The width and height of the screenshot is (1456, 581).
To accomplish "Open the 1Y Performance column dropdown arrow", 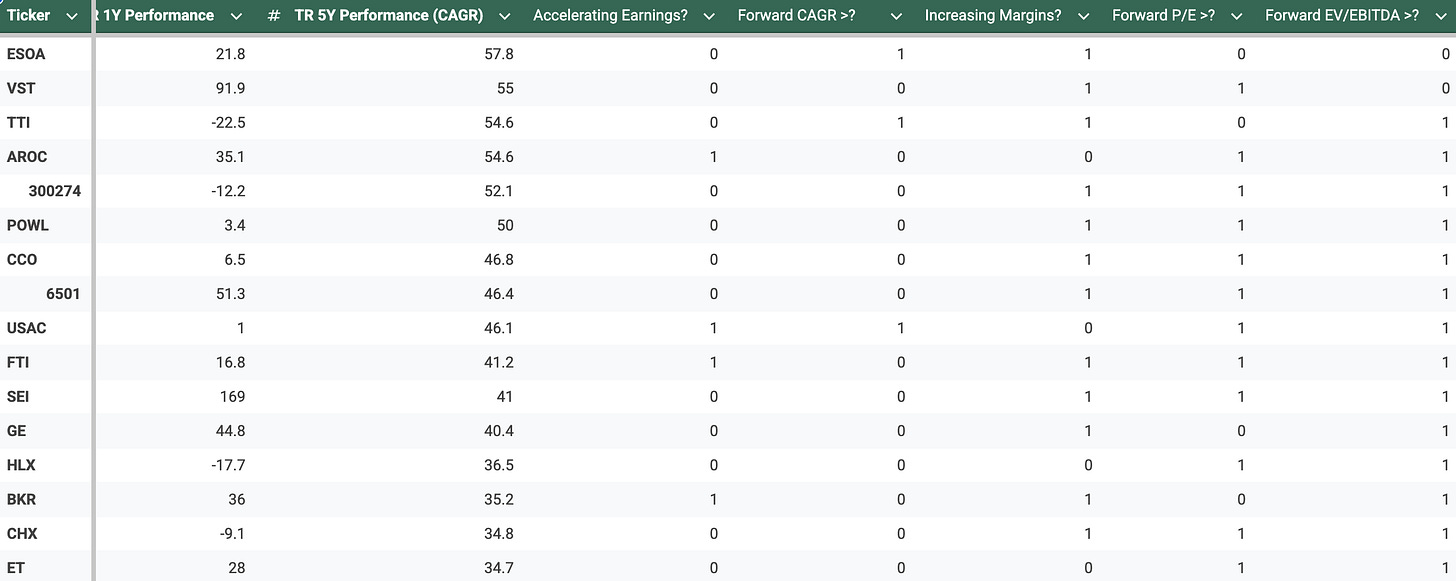I will point(236,16).
